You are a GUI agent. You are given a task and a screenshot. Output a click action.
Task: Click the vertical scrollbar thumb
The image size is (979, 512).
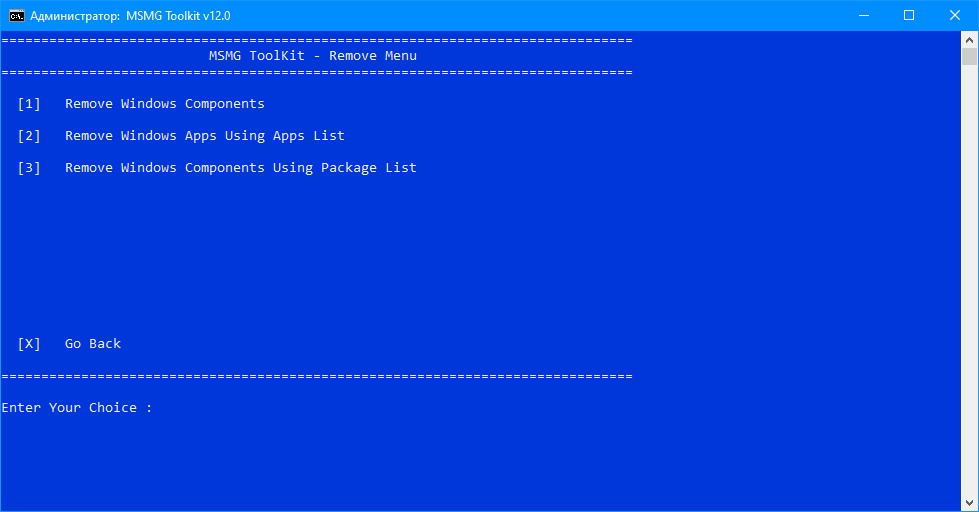click(969, 57)
